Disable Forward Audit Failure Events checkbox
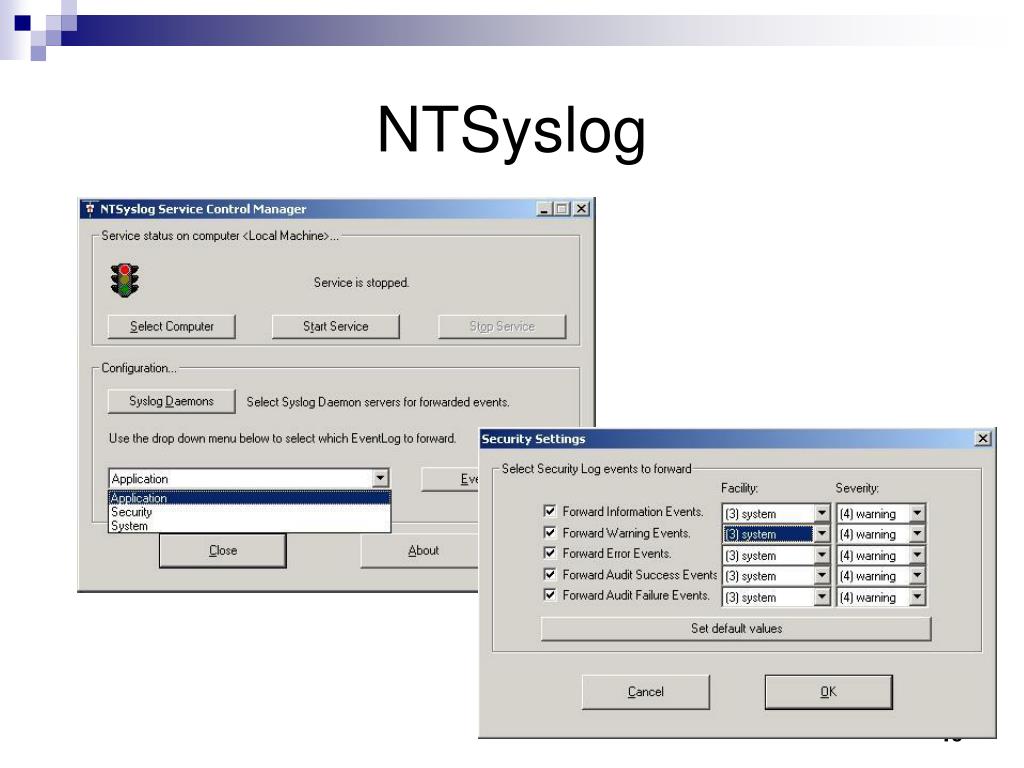 coord(550,595)
